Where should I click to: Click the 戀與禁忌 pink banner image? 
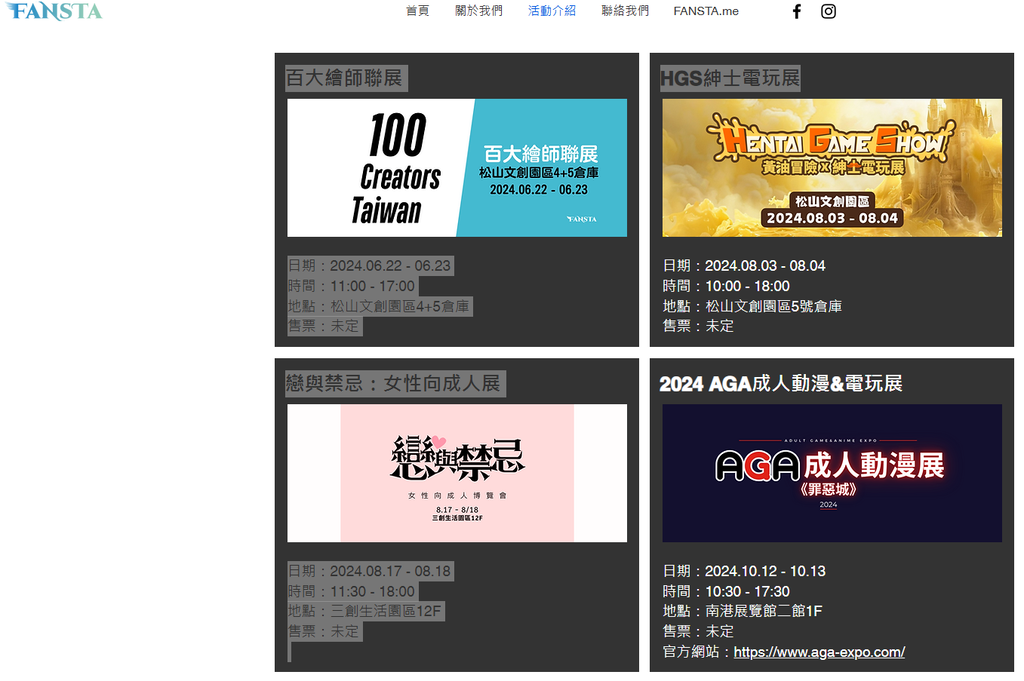tap(457, 473)
